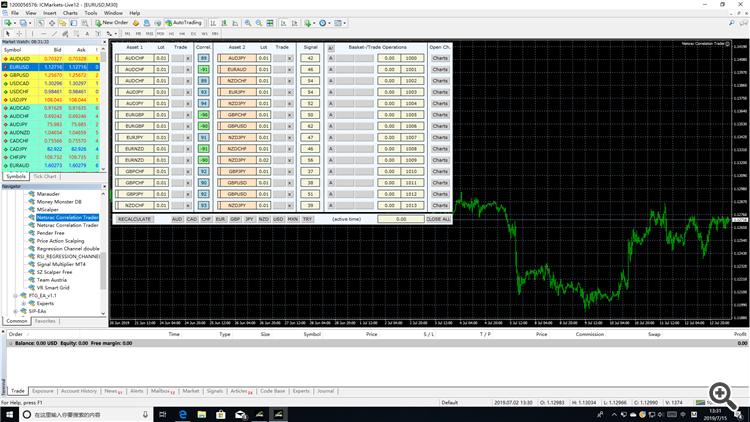Open the Tools menu
This screenshot has height=422, width=750.
click(90, 13)
